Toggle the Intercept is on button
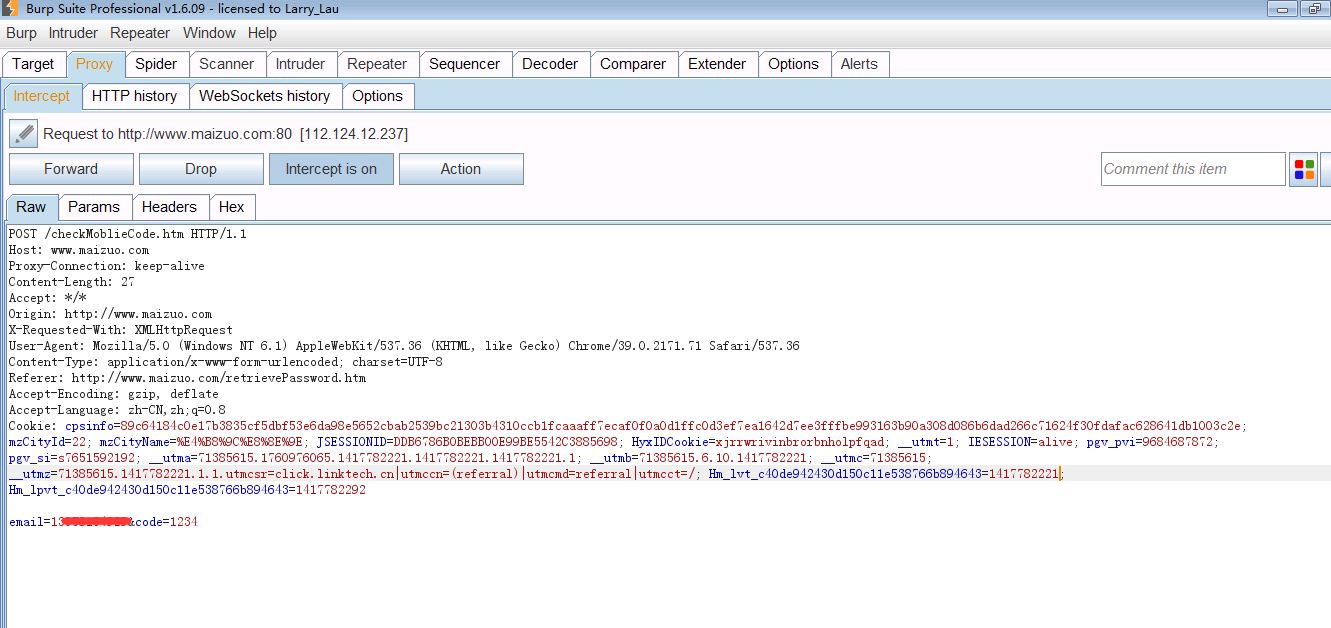The width and height of the screenshot is (1331, 628). tap(331, 169)
